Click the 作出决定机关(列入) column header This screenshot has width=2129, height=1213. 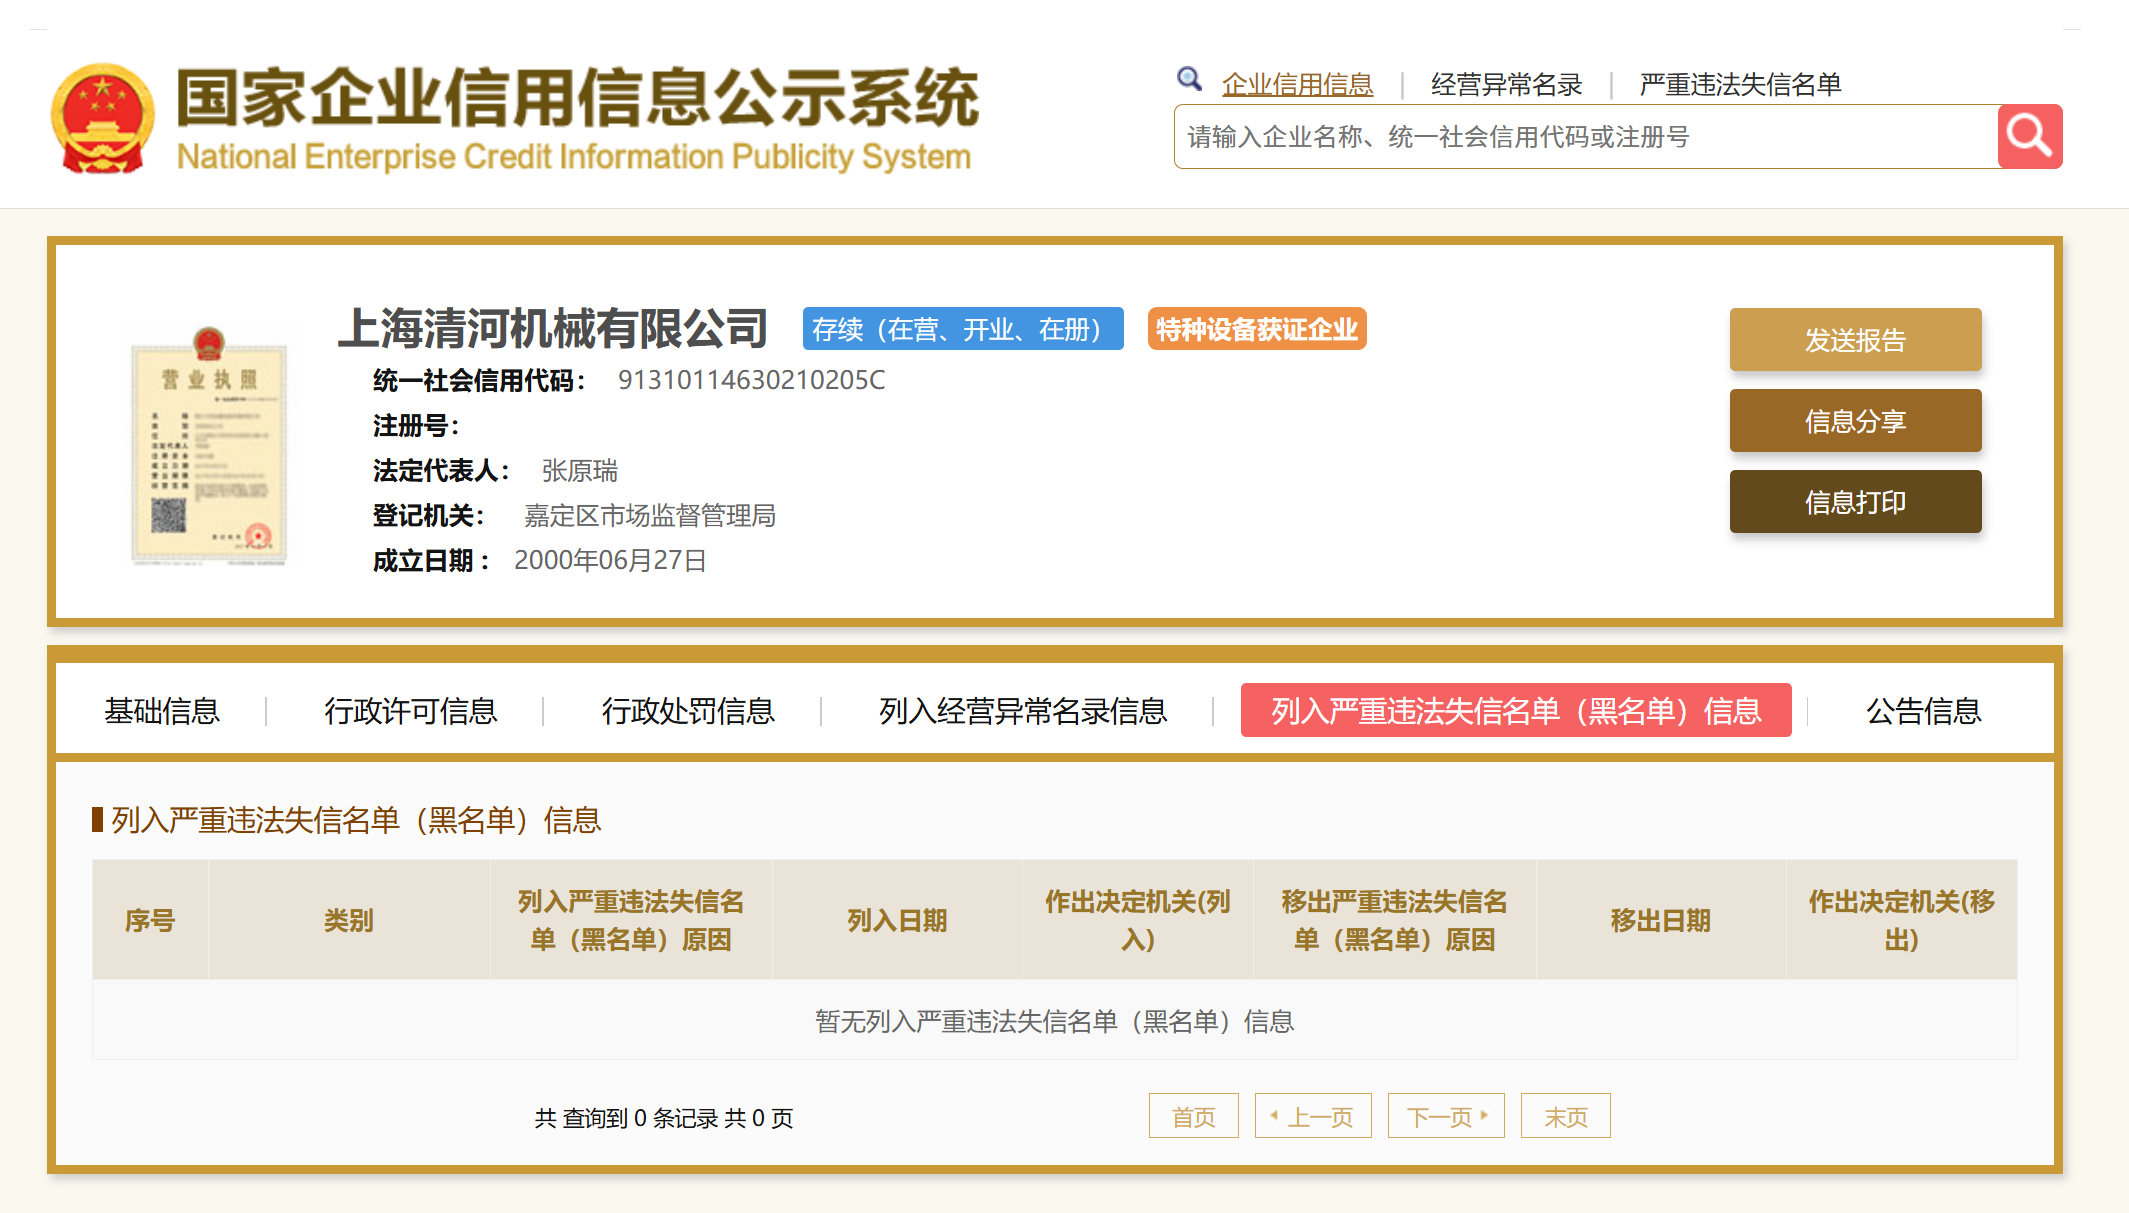click(x=1138, y=920)
